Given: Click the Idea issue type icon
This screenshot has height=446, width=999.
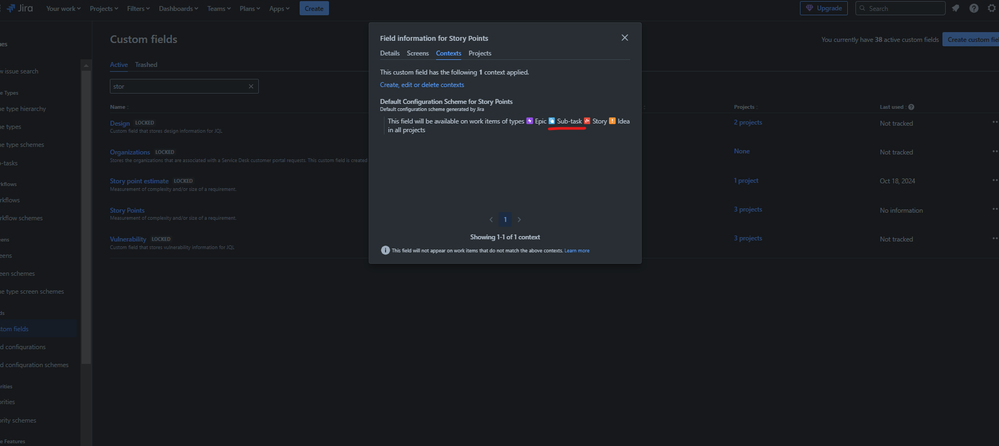Looking at the screenshot, I should [x=612, y=121].
